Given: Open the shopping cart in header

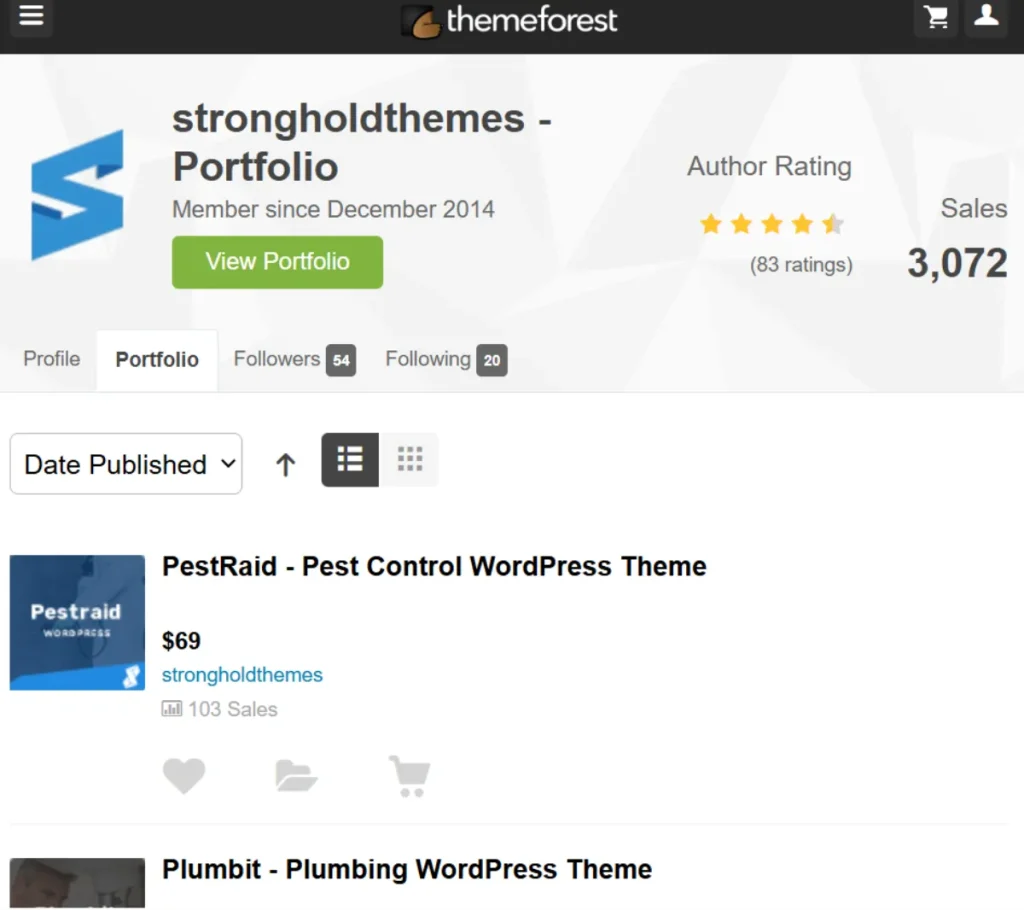Looking at the screenshot, I should click(936, 17).
